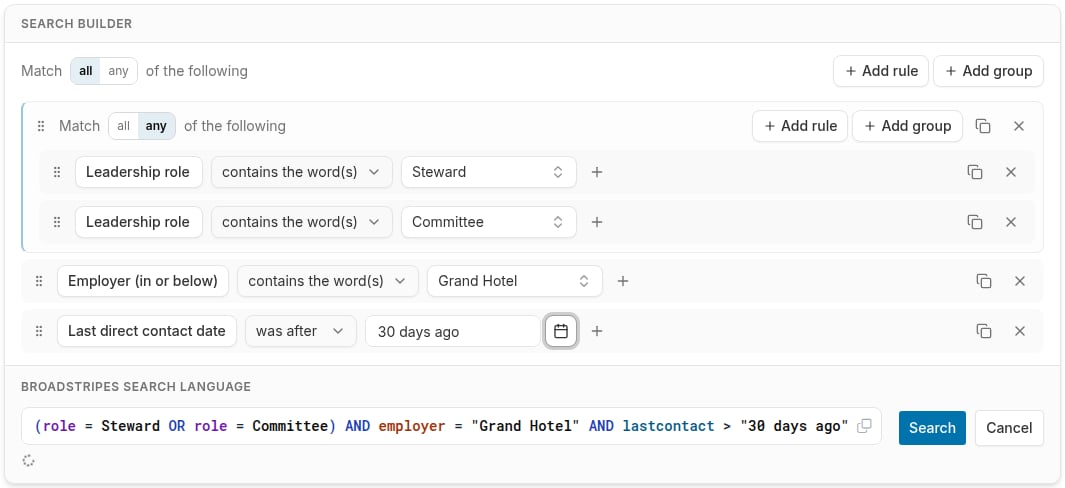Open the Grand Hotel value selector

click(x=515, y=281)
